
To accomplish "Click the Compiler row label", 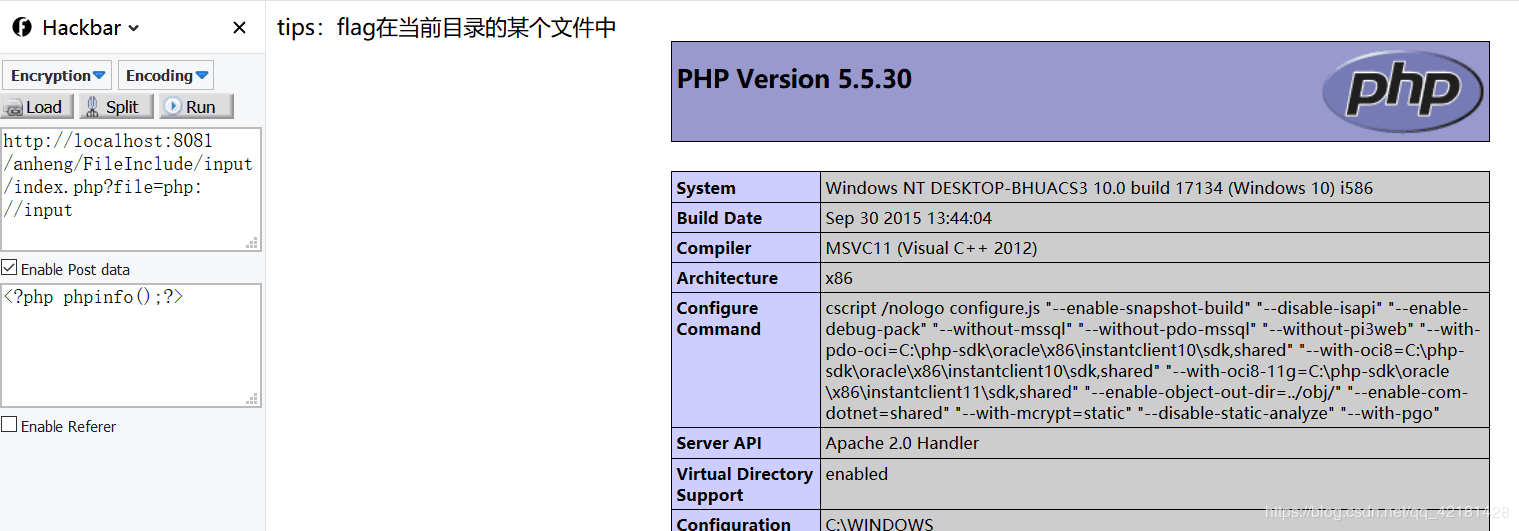I will tap(716, 248).
